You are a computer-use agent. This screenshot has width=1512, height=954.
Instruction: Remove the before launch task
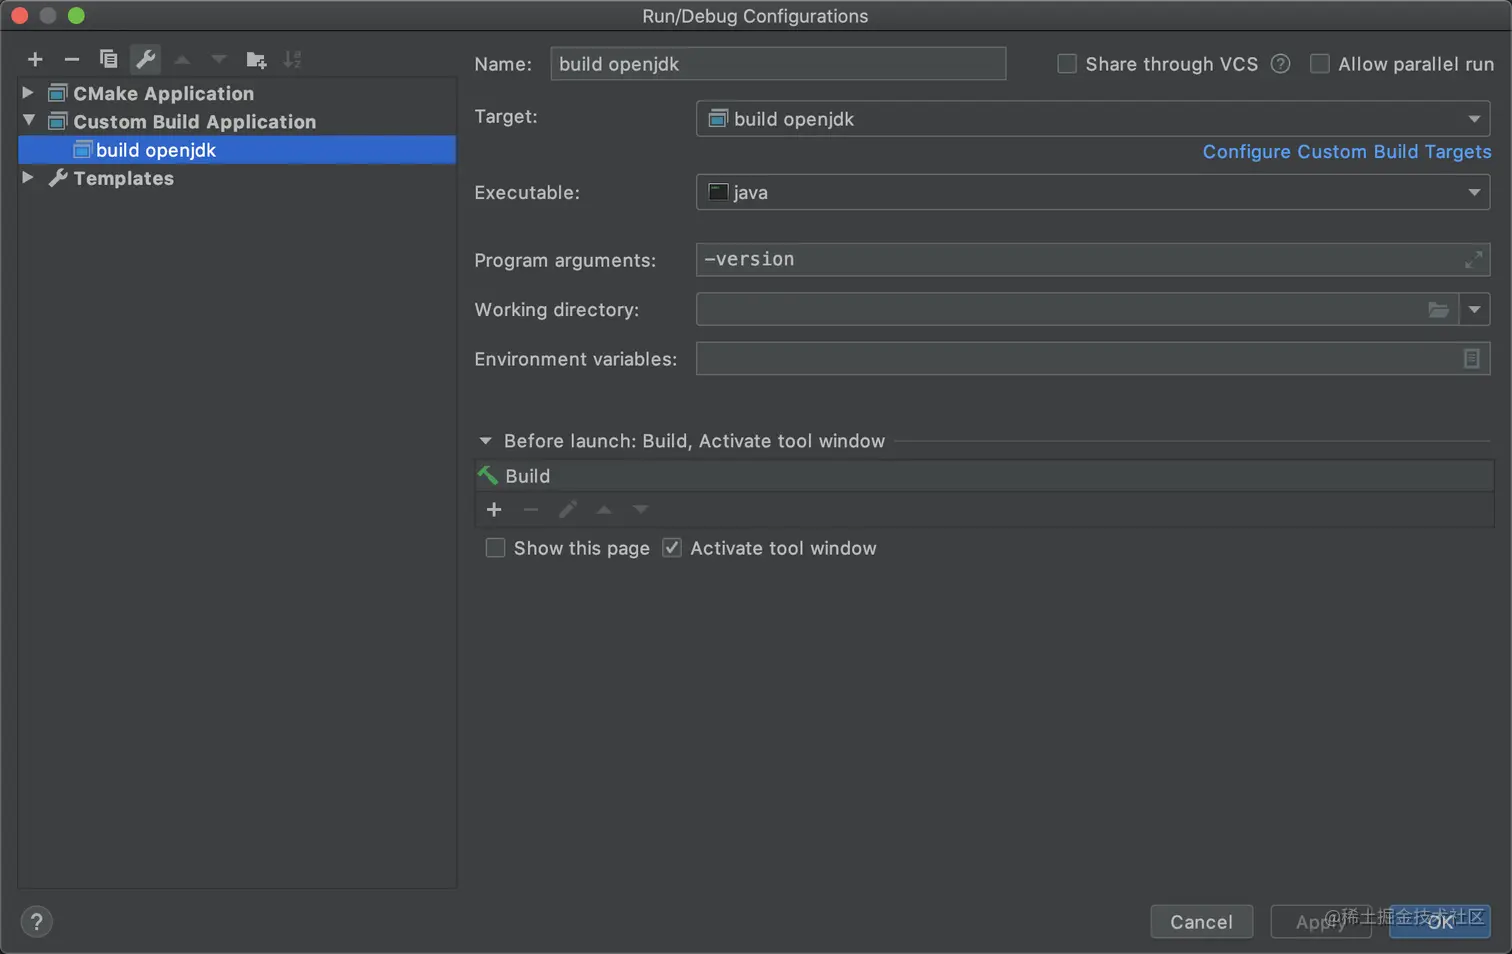click(x=531, y=510)
